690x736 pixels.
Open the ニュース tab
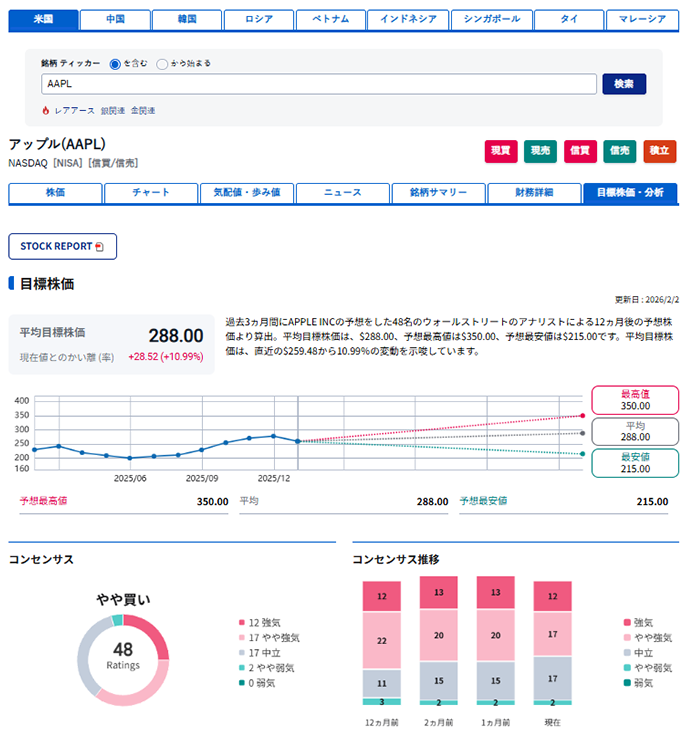pos(343,193)
